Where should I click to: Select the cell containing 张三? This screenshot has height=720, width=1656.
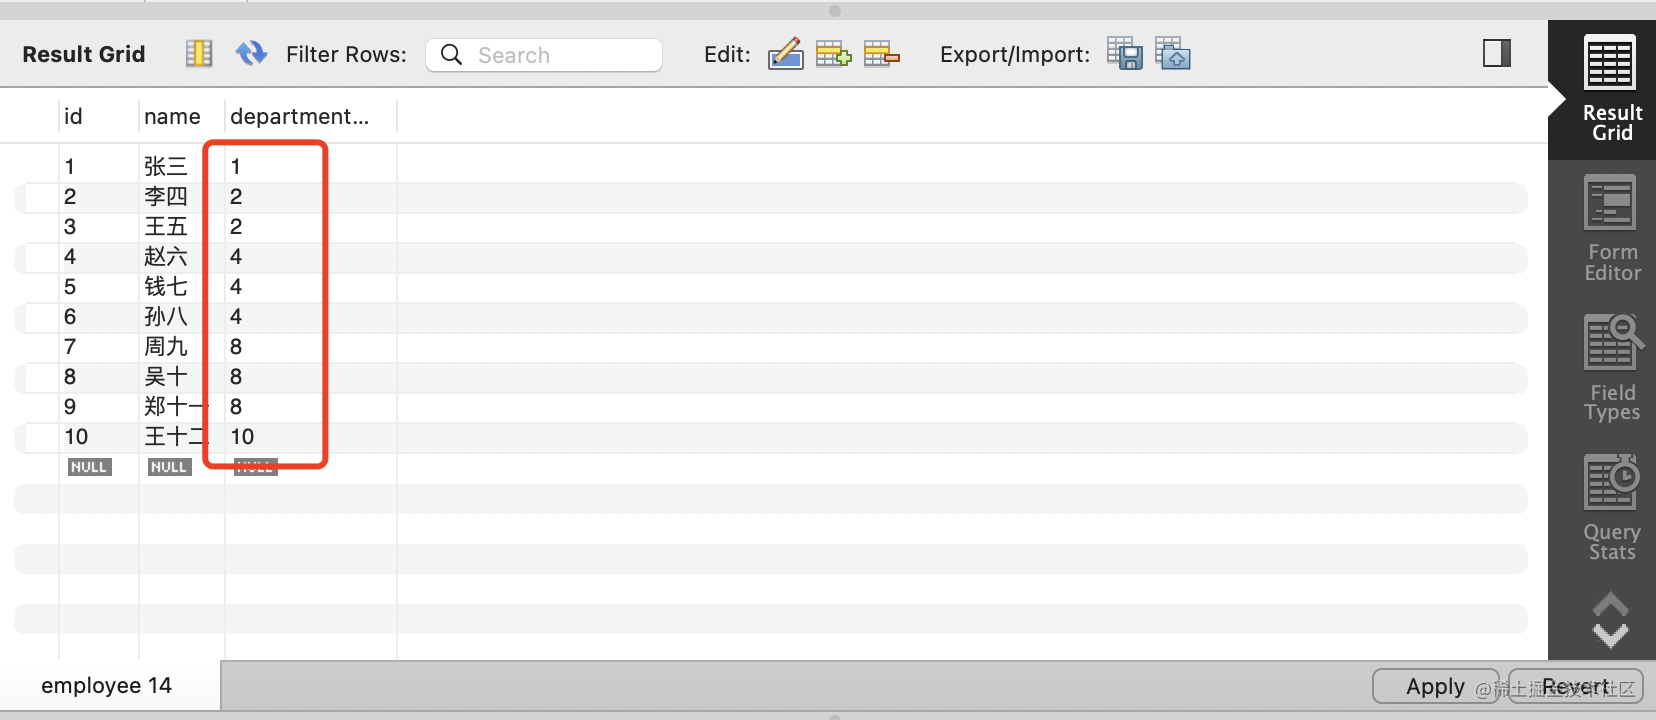(x=166, y=167)
